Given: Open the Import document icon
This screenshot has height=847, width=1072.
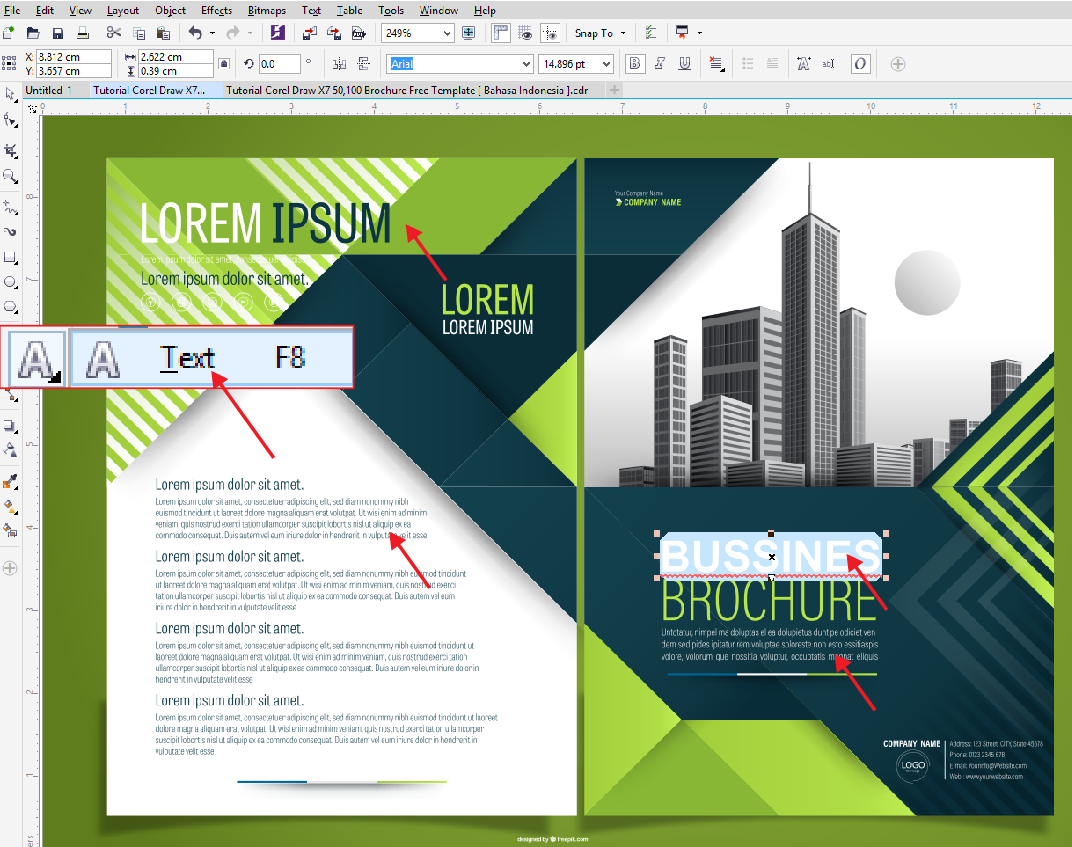Looking at the screenshot, I should point(308,32).
